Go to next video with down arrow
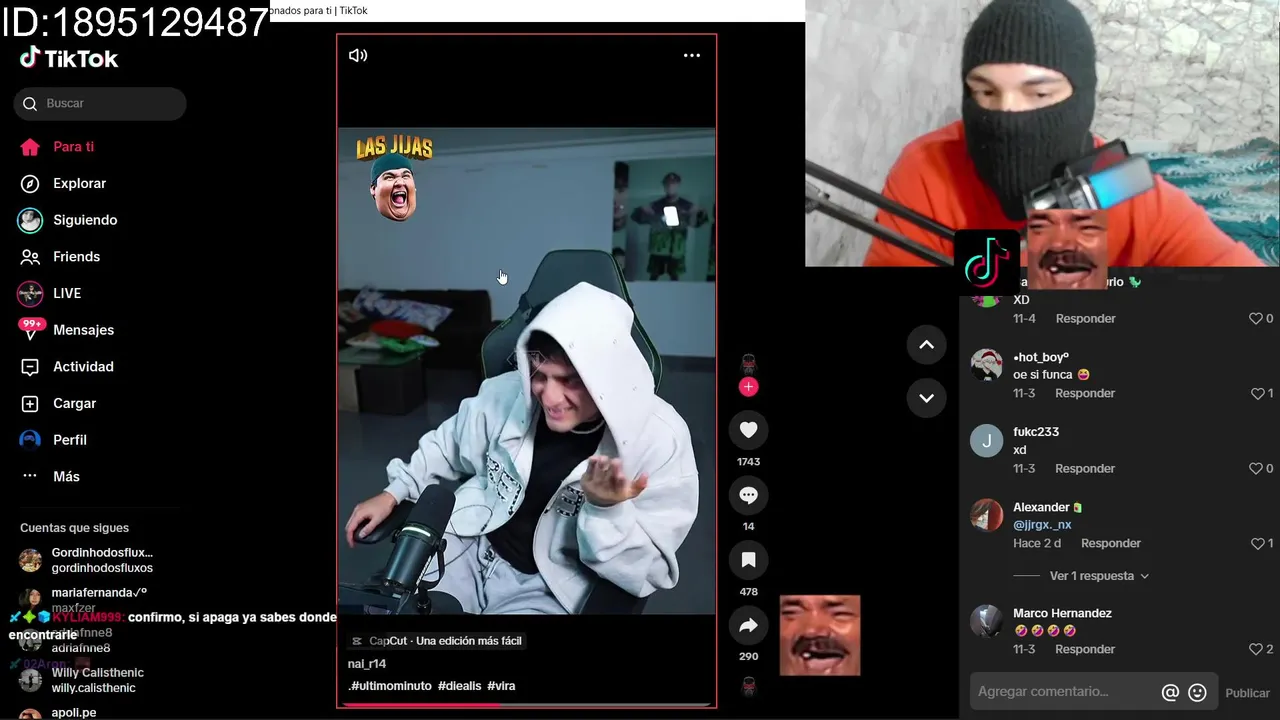1280x720 pixels. click(927, 398)
